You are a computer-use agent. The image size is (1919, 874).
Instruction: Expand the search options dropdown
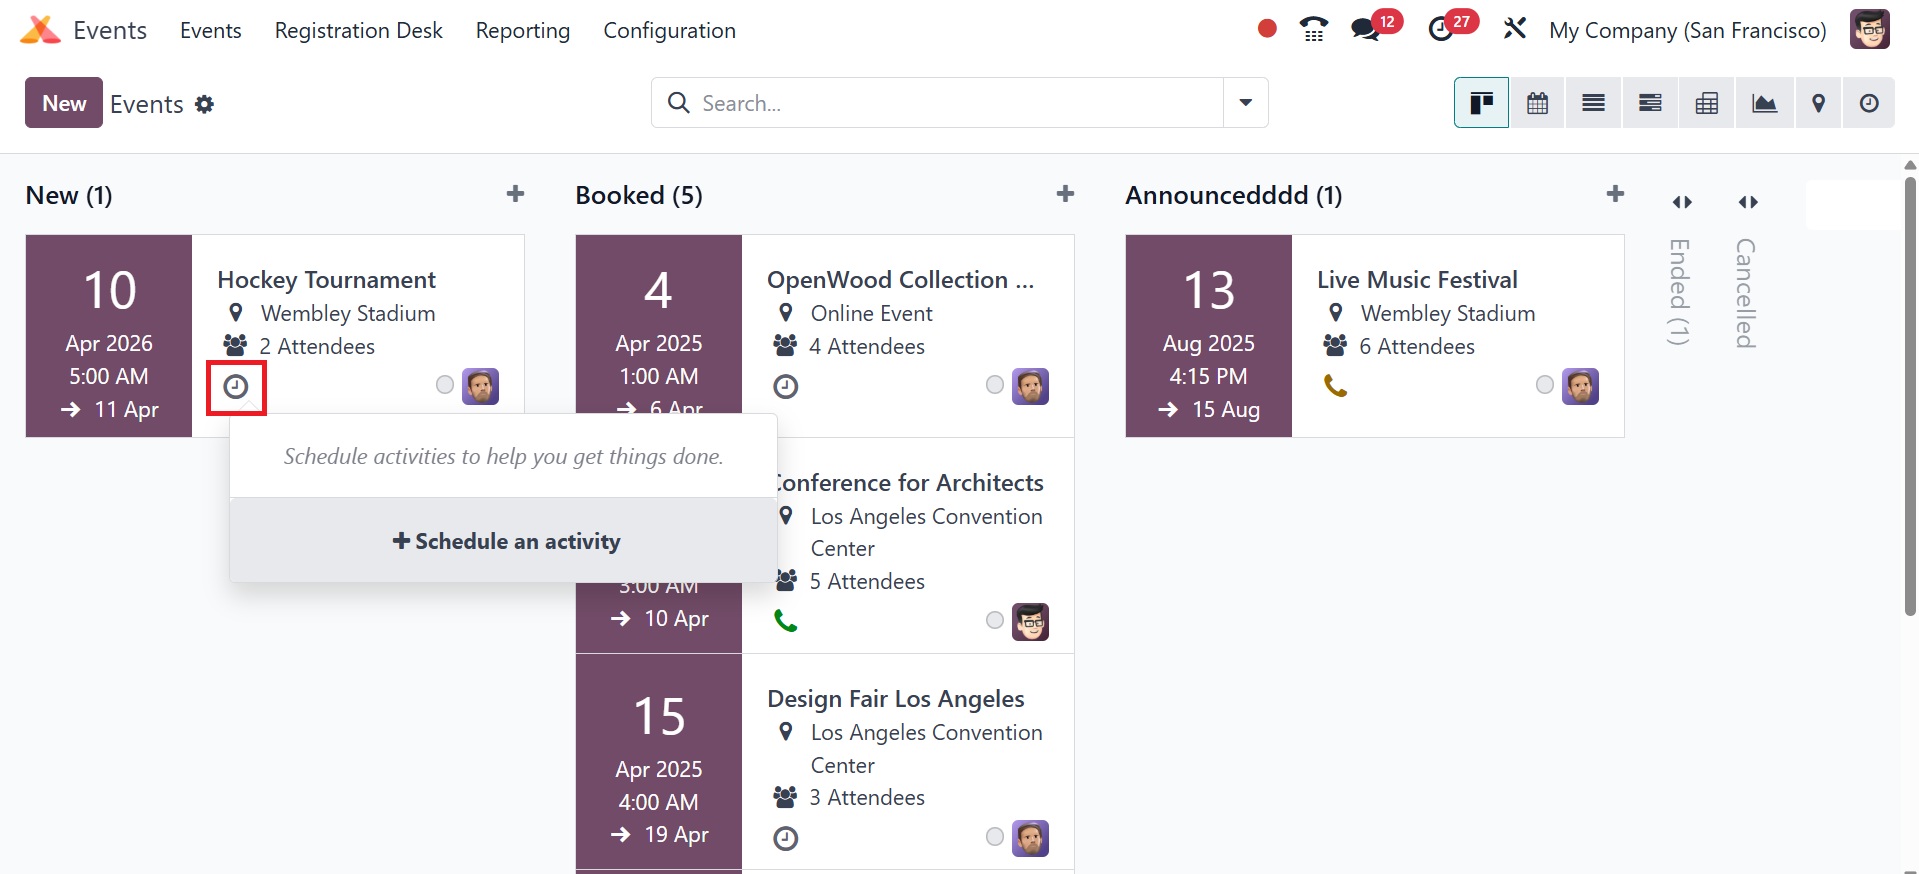click(x=1246, y=103)
